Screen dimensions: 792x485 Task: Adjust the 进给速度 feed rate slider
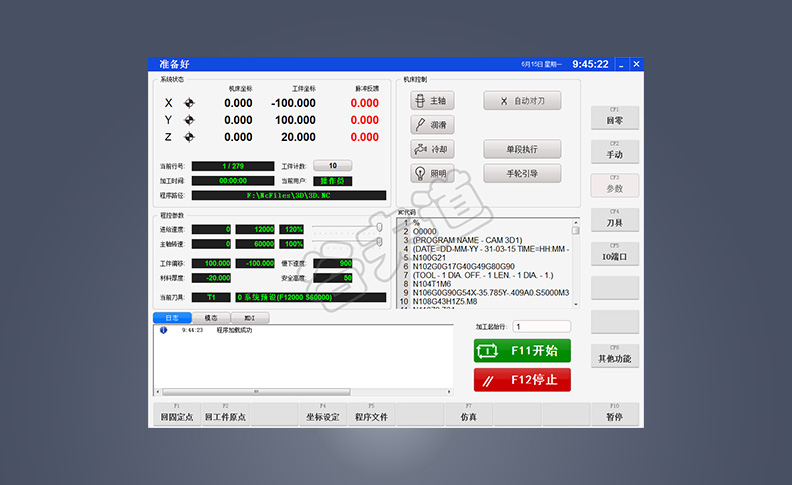379,229
